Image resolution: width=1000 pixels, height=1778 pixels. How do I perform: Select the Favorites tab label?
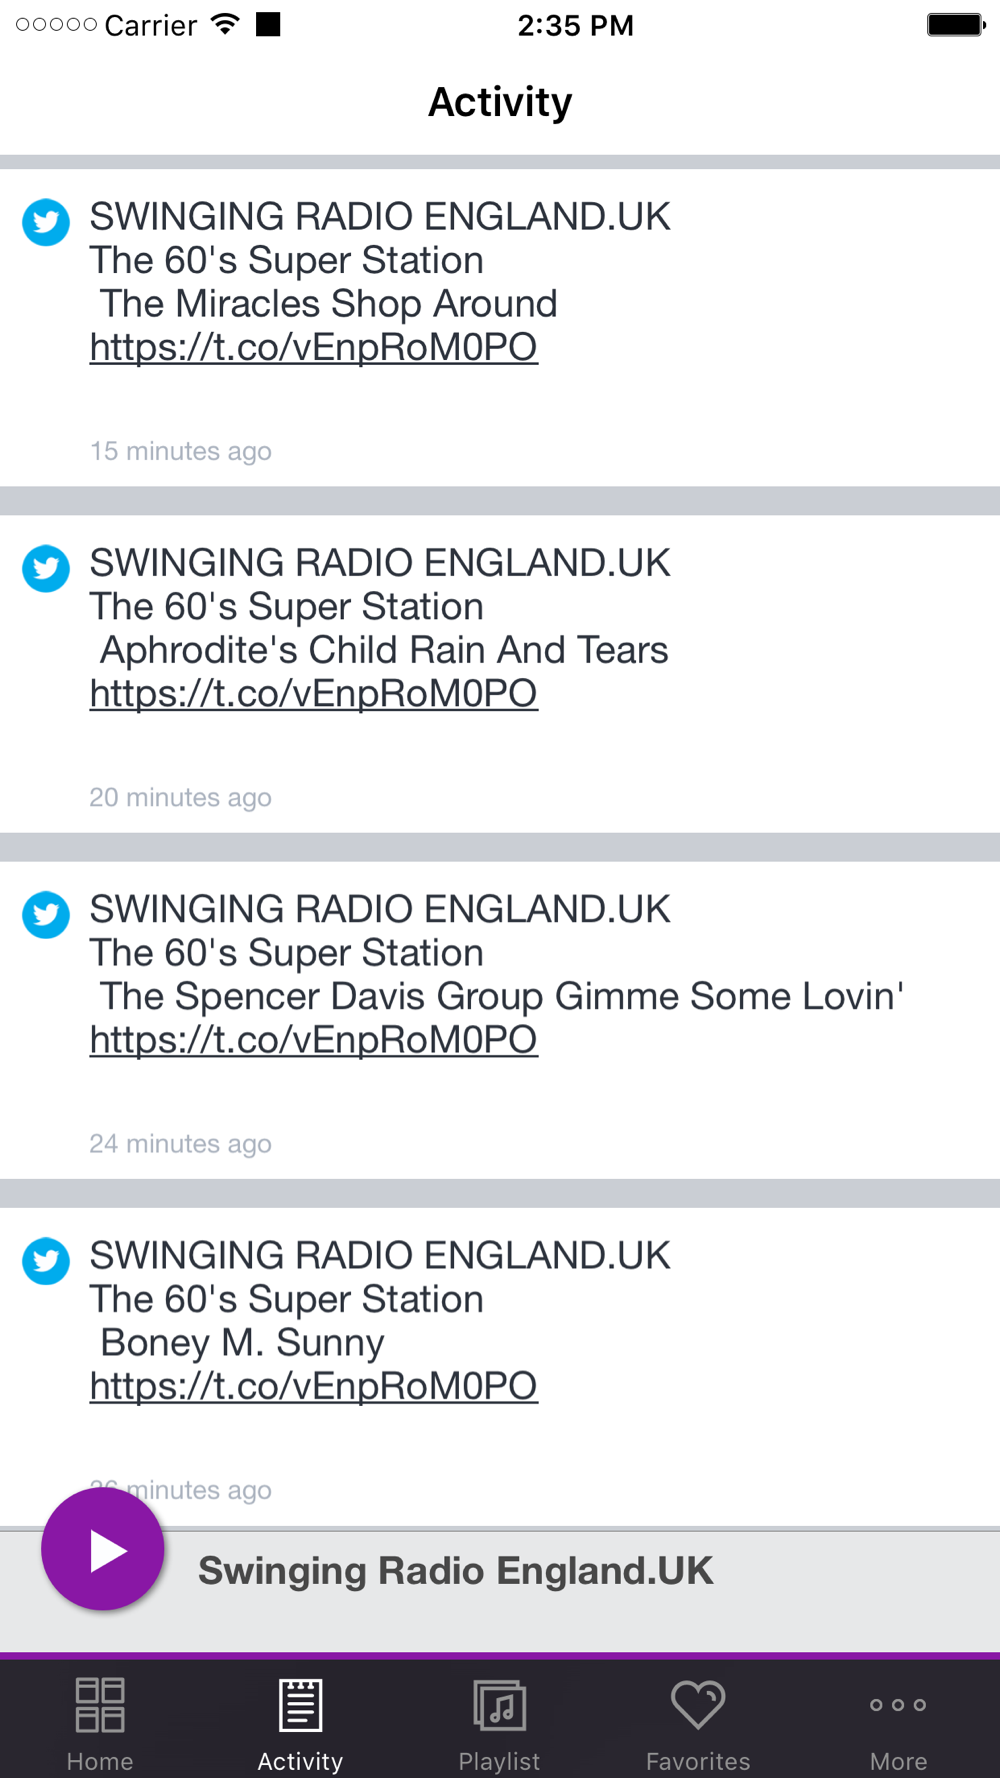[x=698, y=1761]
